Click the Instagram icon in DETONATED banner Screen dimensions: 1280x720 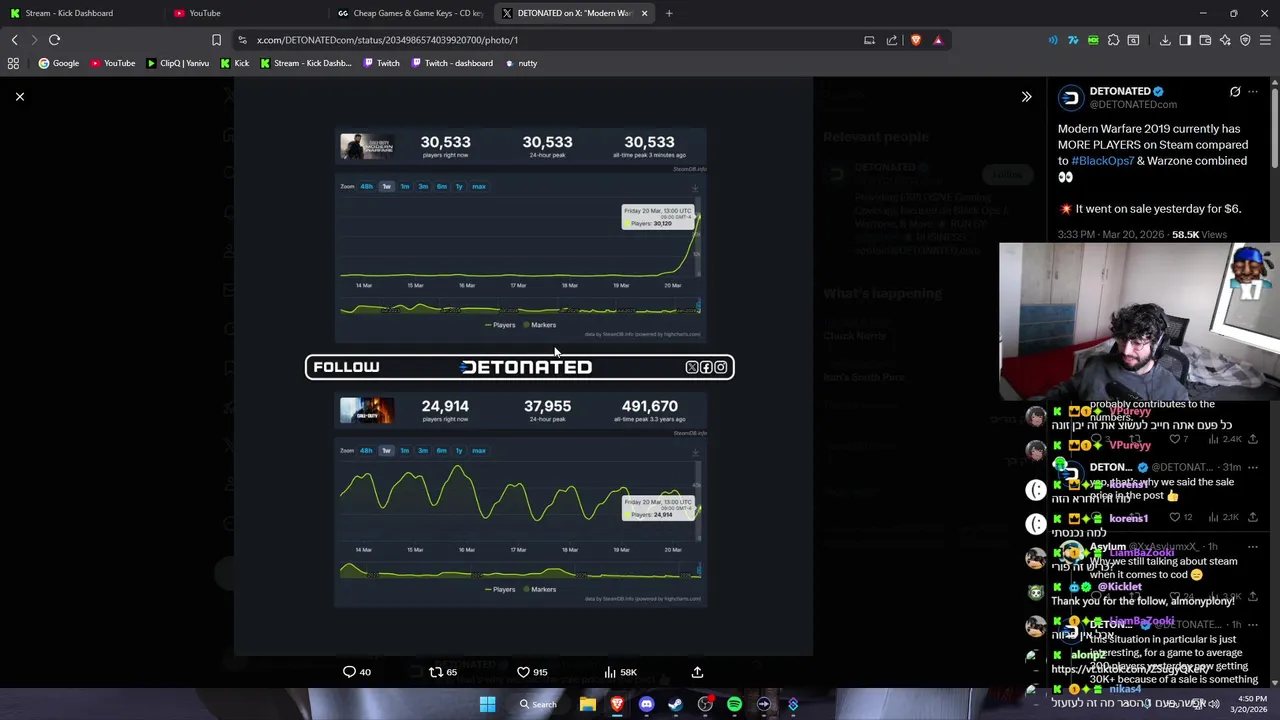(720, 367)
